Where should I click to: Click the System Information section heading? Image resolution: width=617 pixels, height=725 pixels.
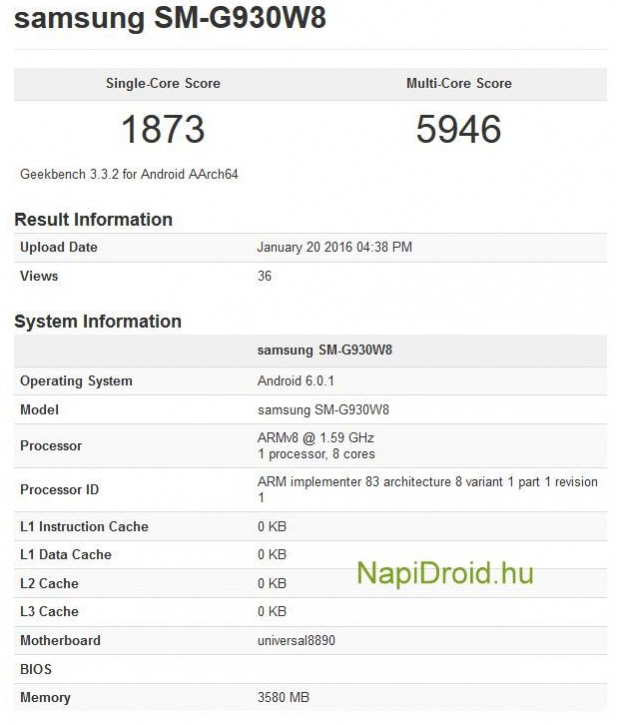(98, 321)
